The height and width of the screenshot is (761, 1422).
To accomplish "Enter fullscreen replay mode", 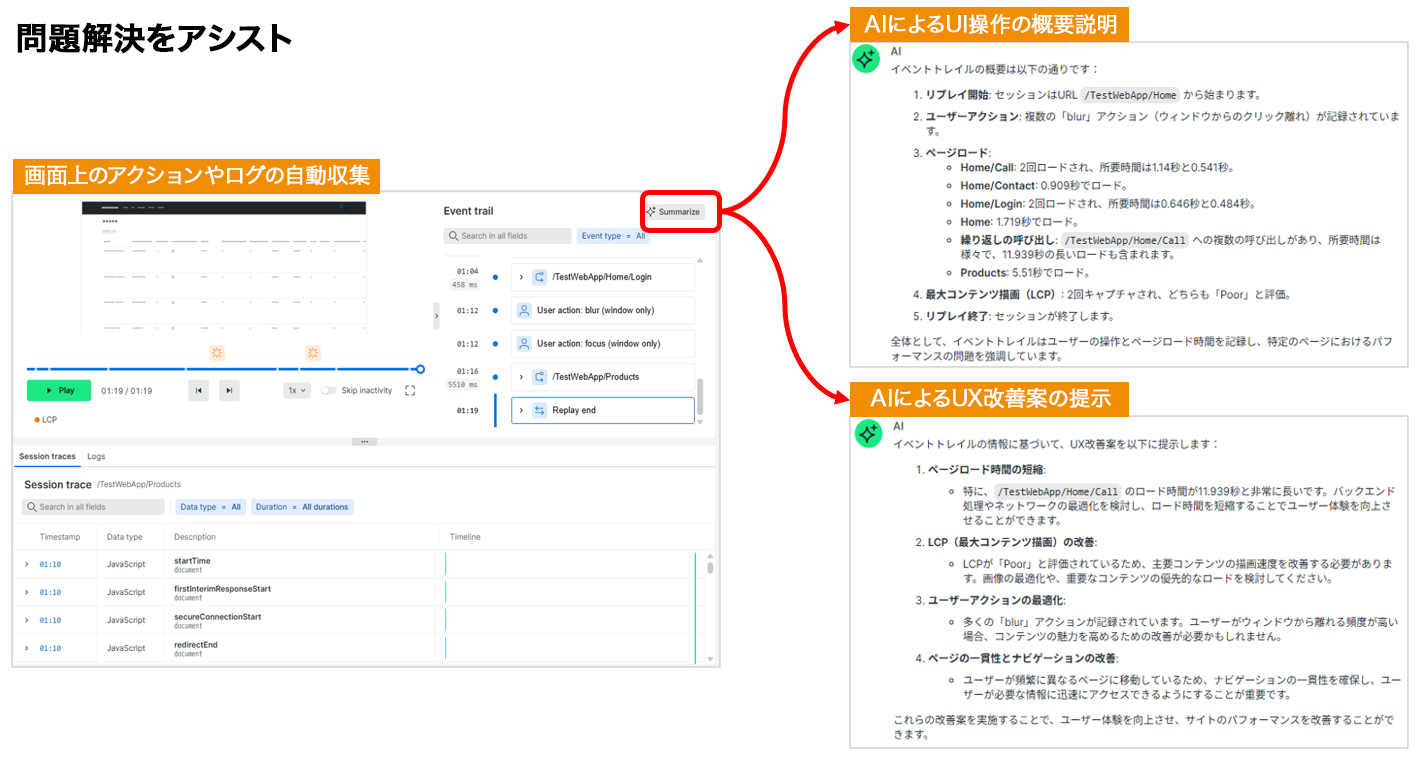I will 410,390.
